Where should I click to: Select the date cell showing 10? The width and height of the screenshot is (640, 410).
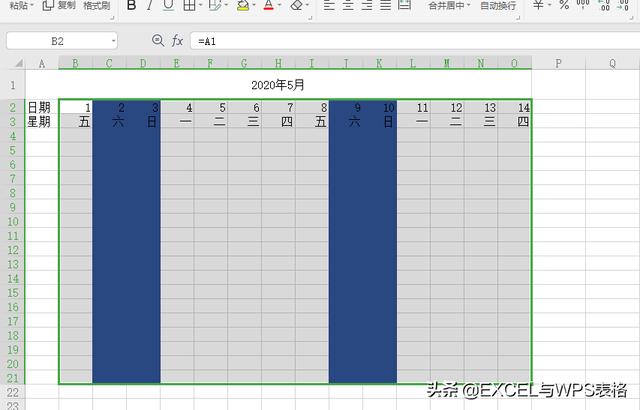(x=380, y=107)
